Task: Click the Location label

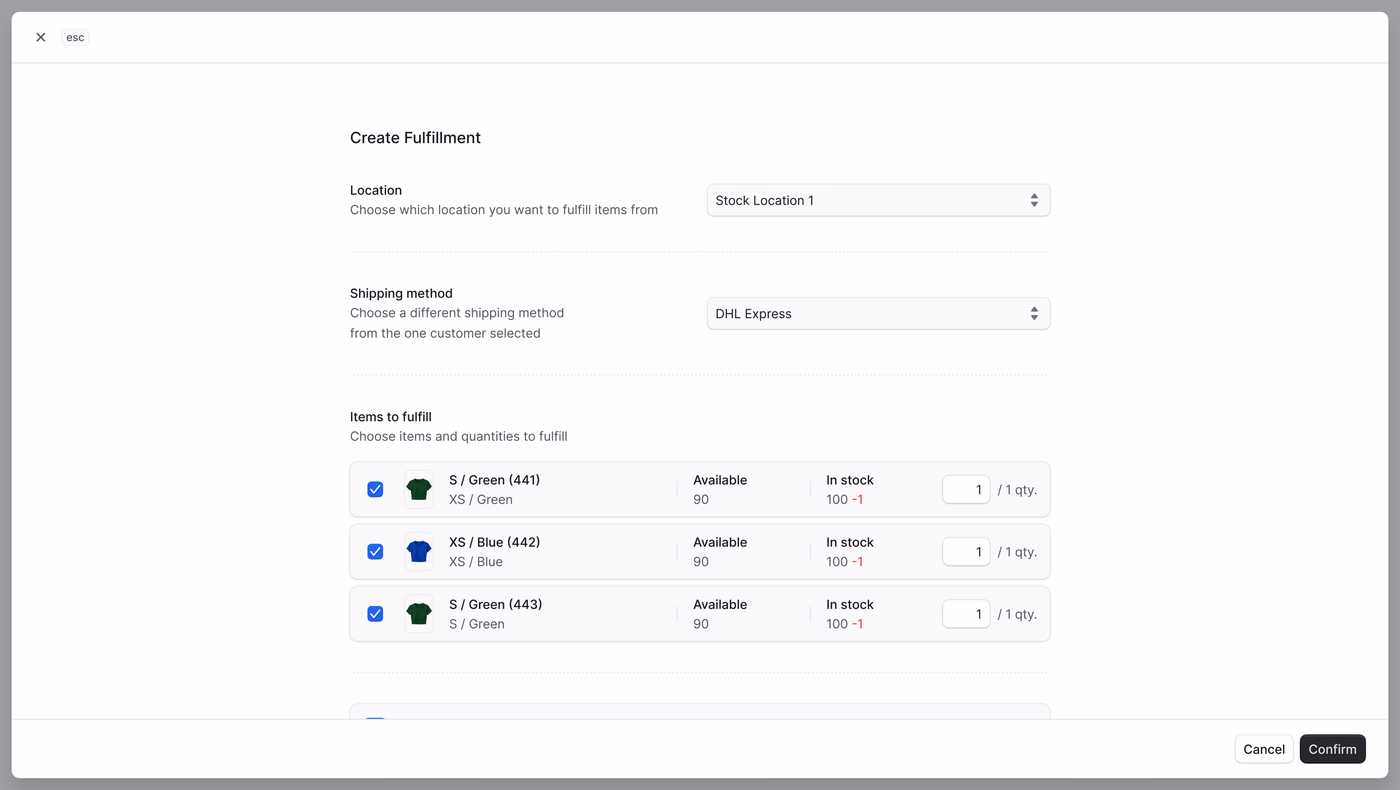Action: [376, 190]
